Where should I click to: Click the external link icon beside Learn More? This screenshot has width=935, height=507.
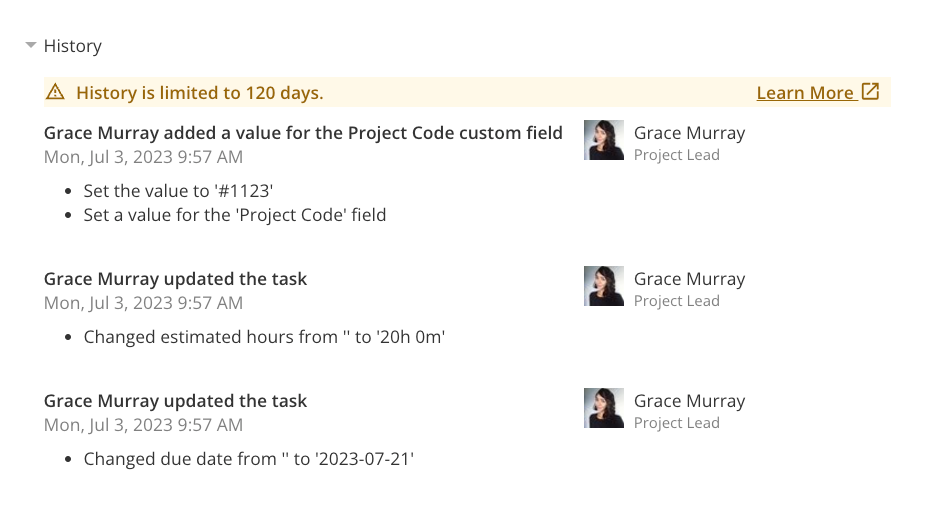(x=871, y=91)
